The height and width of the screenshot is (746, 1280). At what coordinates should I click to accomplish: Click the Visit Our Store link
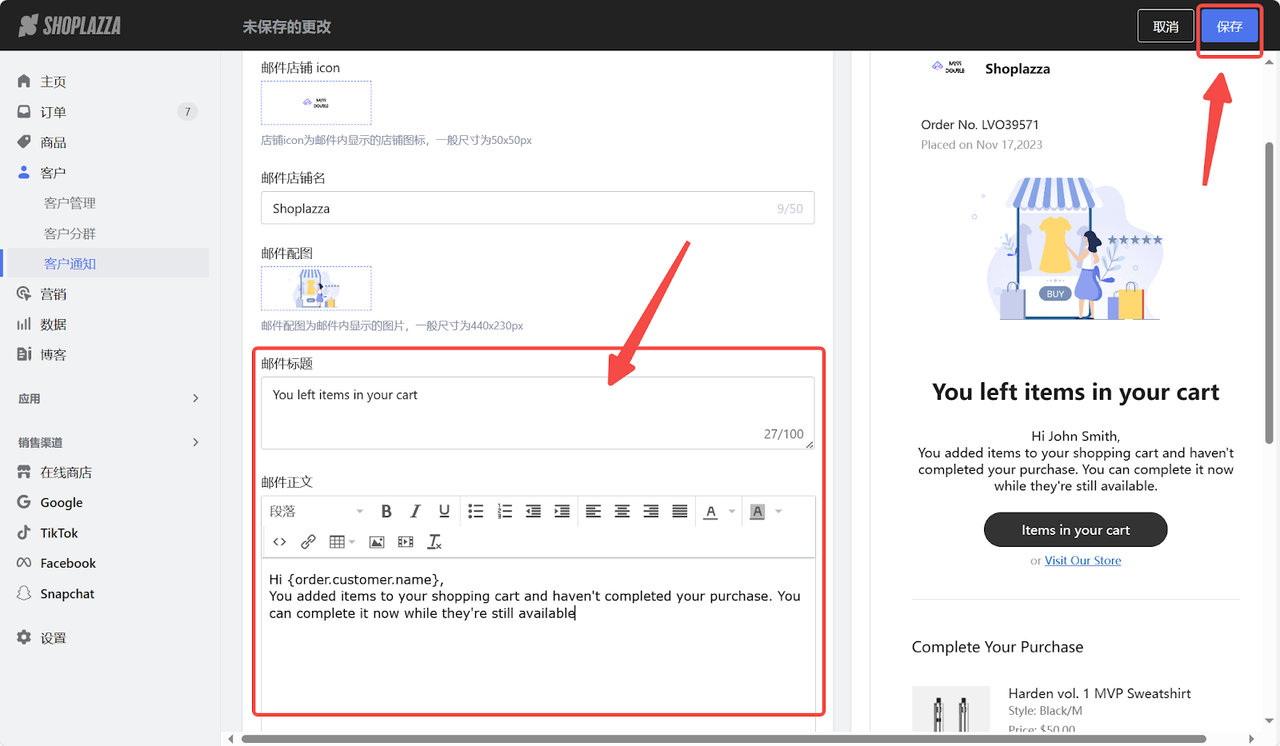click(1083, 561)
